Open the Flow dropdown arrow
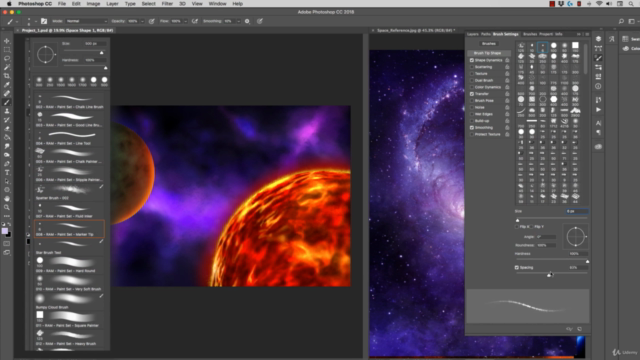The width and height of the screenshot is (640, 360). (x=185, y=21)
